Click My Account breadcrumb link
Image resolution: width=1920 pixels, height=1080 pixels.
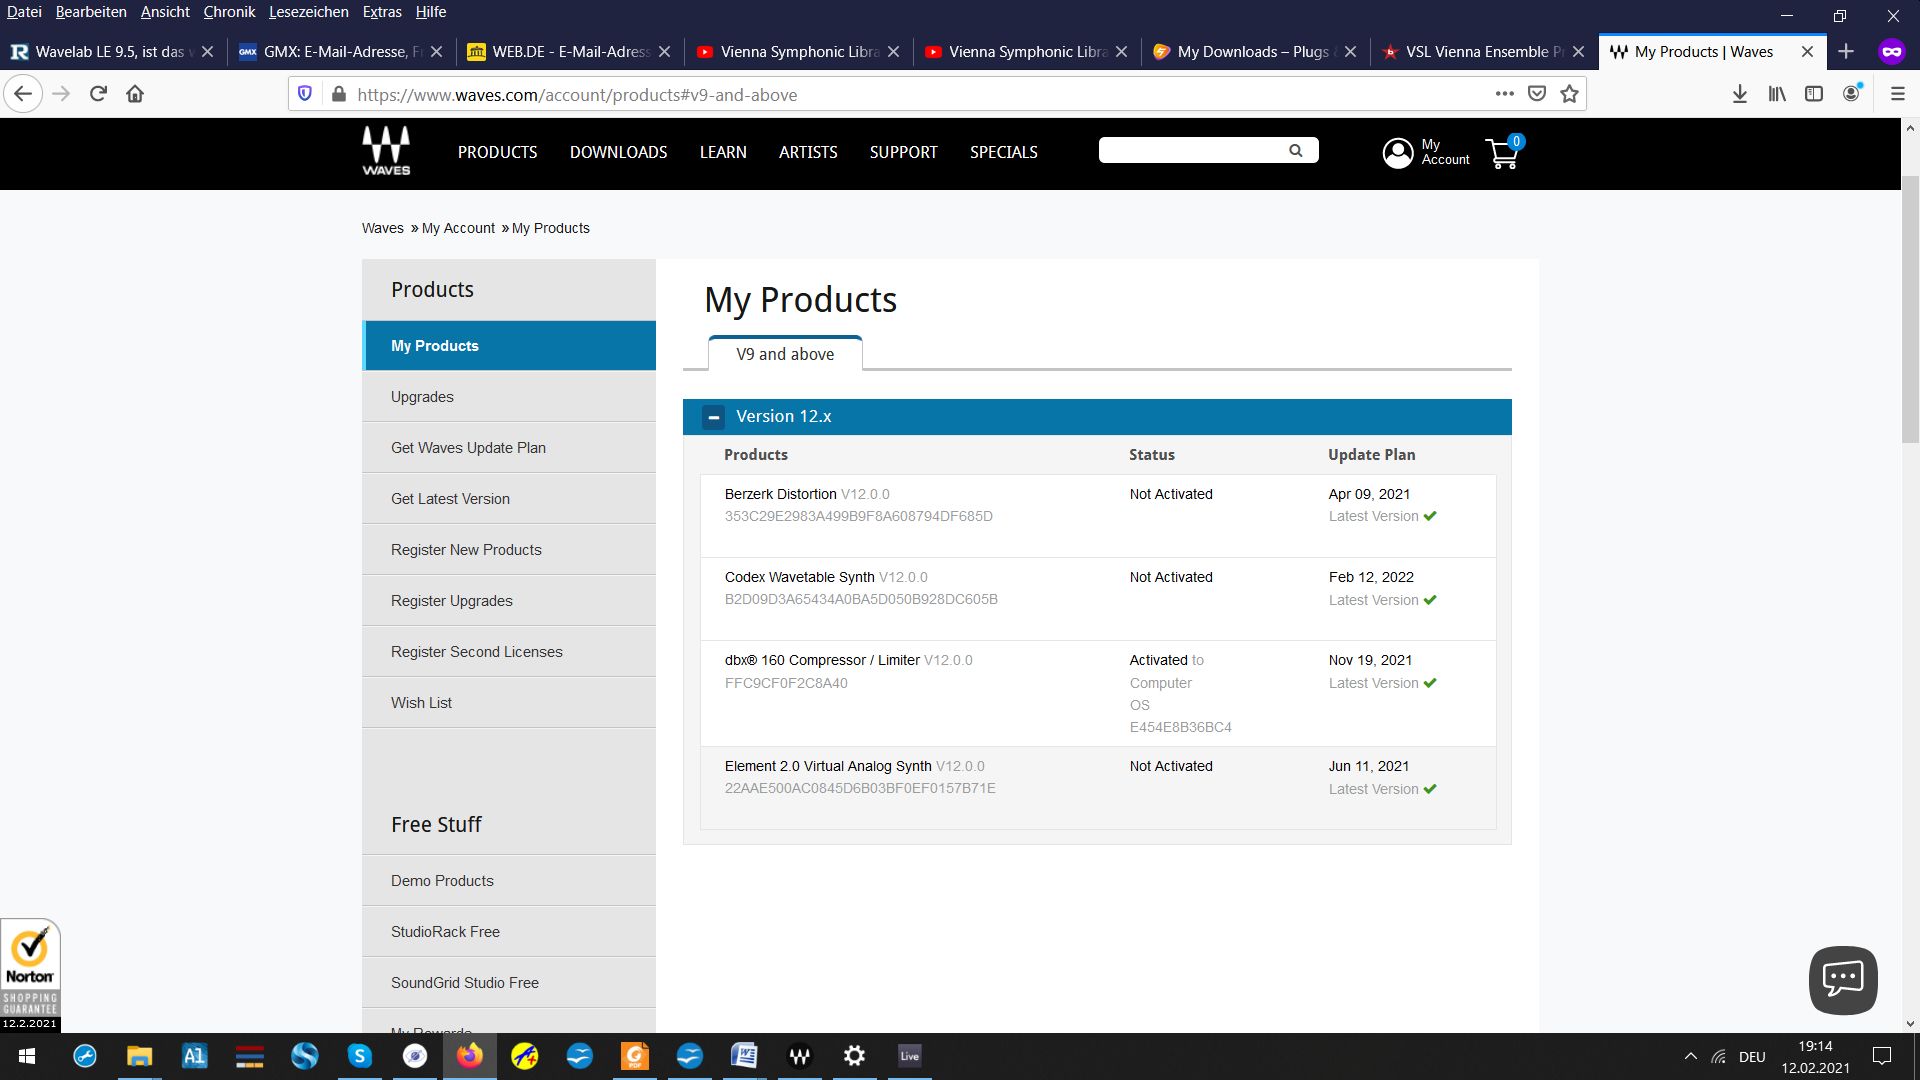click(x=458, y=228)
